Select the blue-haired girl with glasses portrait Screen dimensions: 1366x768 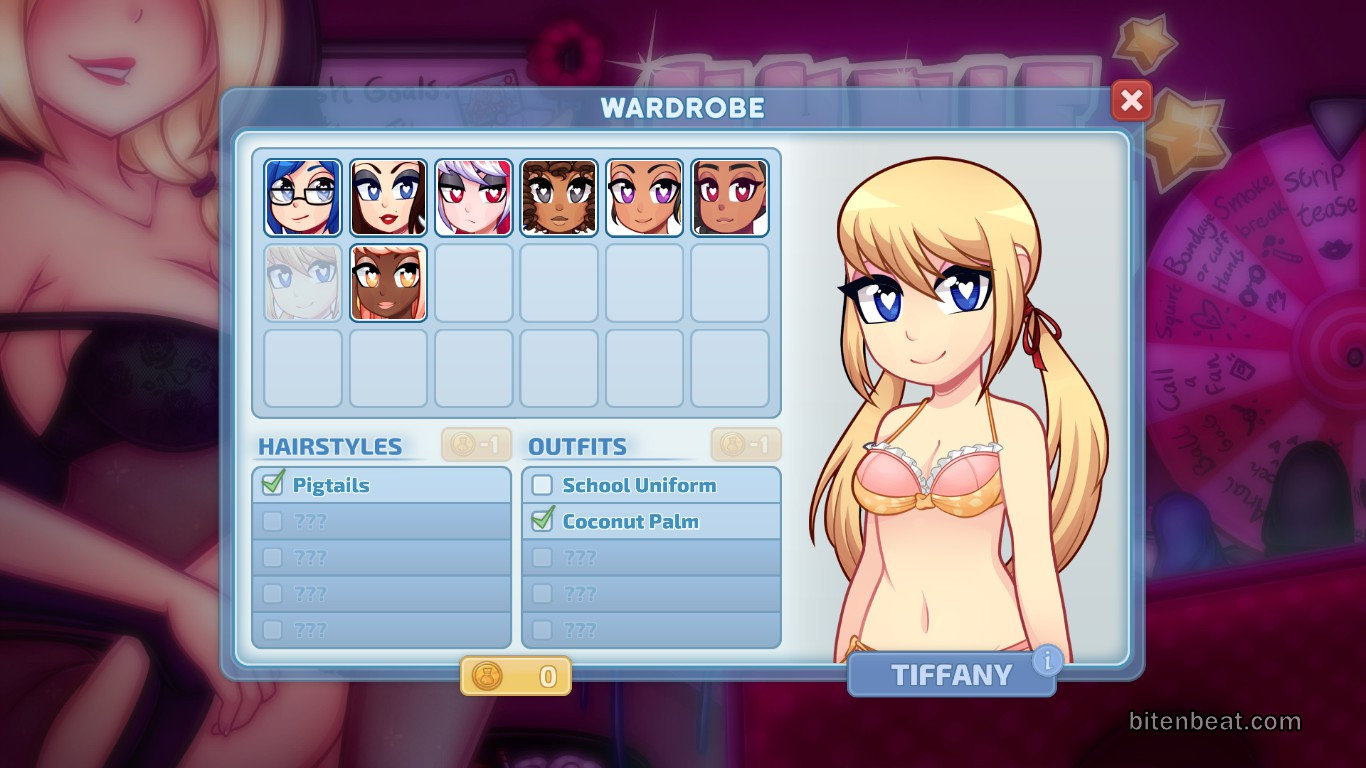pyautogui.click(x=303, y=197)
